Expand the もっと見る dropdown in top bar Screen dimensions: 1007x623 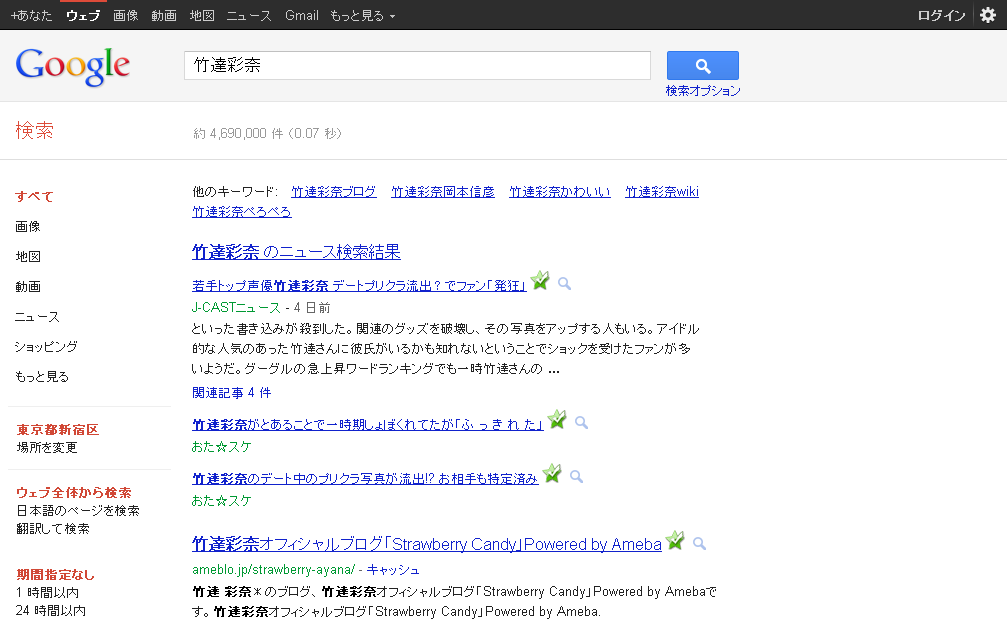(362, 16)
